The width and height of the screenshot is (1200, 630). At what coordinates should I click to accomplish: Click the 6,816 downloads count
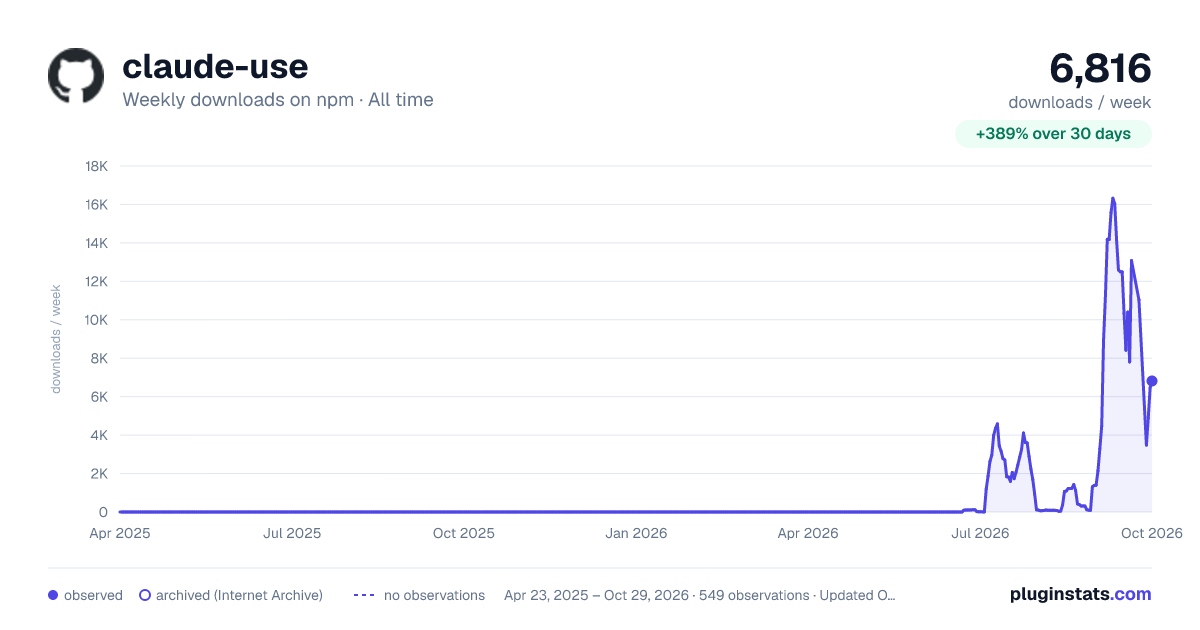1100,68
